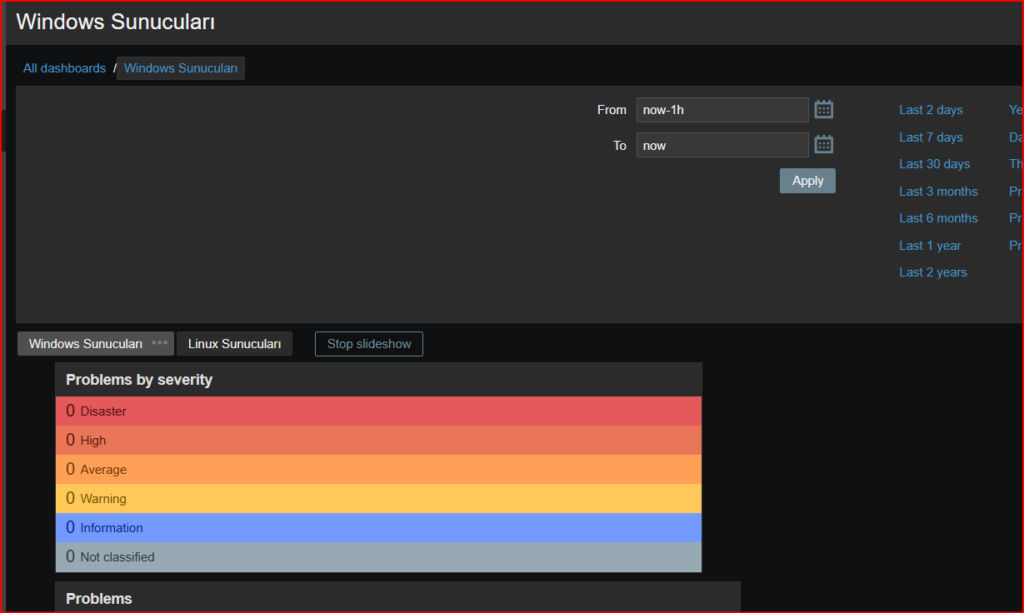
Task: Select Last 7 days time range
Action: pos(931,137)
